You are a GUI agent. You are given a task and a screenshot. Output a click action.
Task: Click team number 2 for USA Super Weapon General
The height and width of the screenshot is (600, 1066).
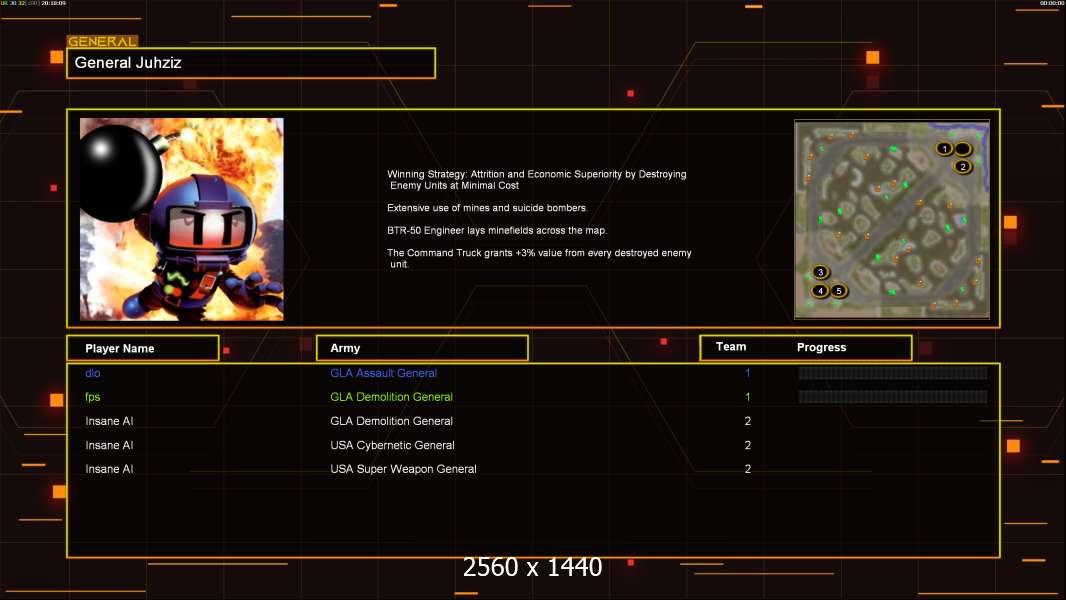click(x=747, y=469)
